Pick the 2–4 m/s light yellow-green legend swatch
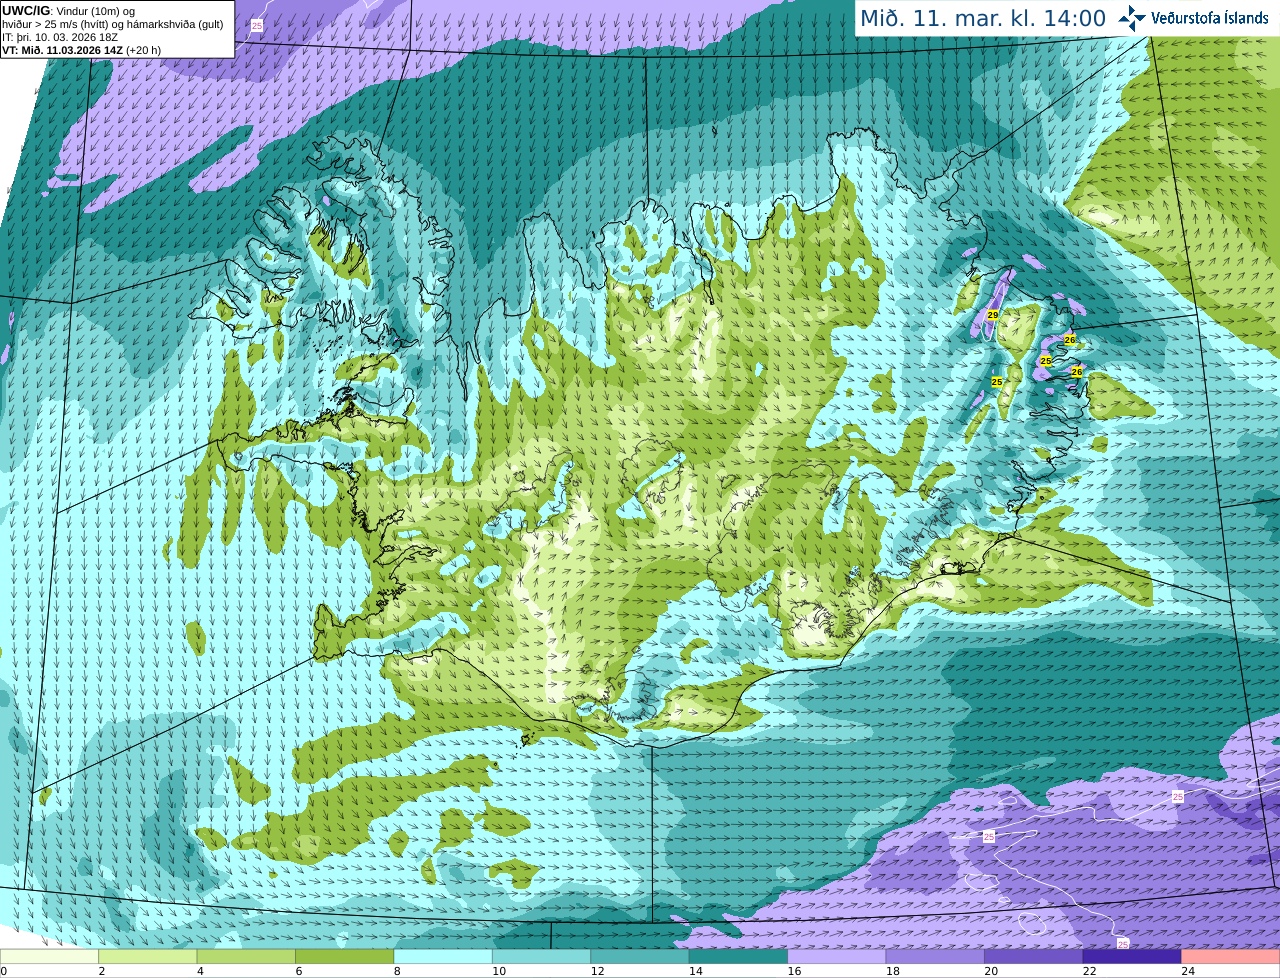 147,956
